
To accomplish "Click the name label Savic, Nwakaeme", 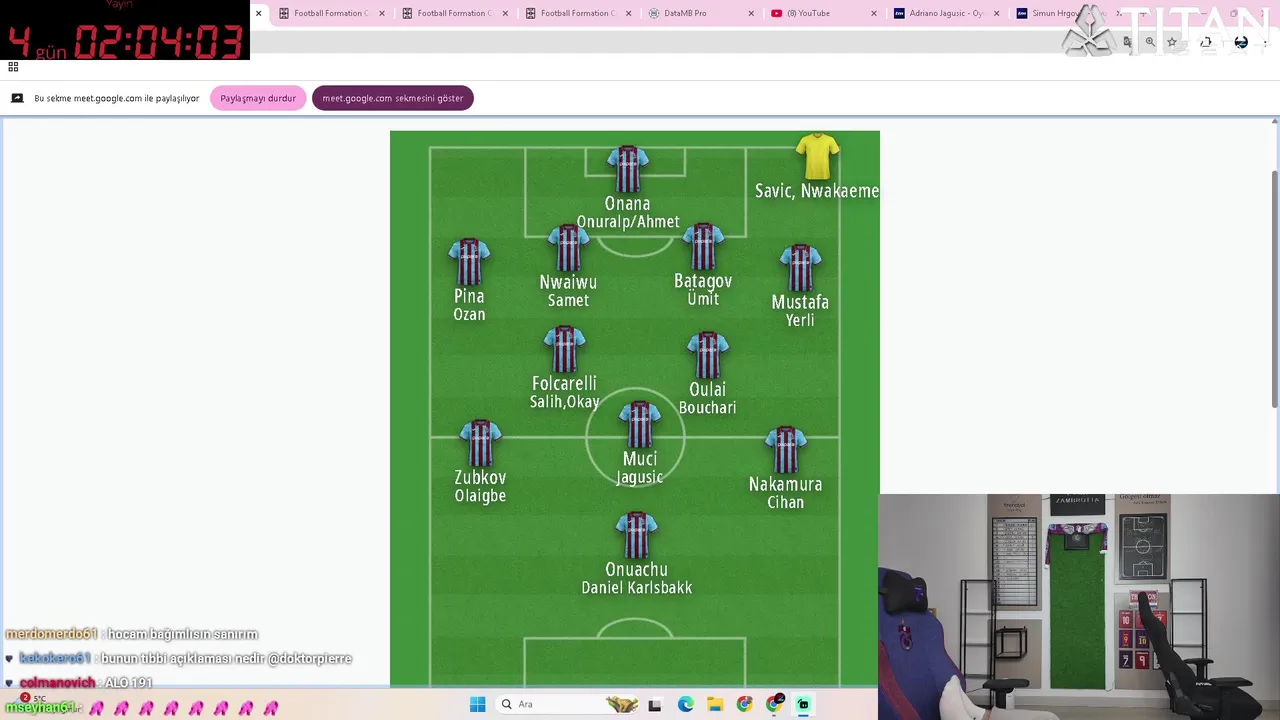I will pos(817,191).
